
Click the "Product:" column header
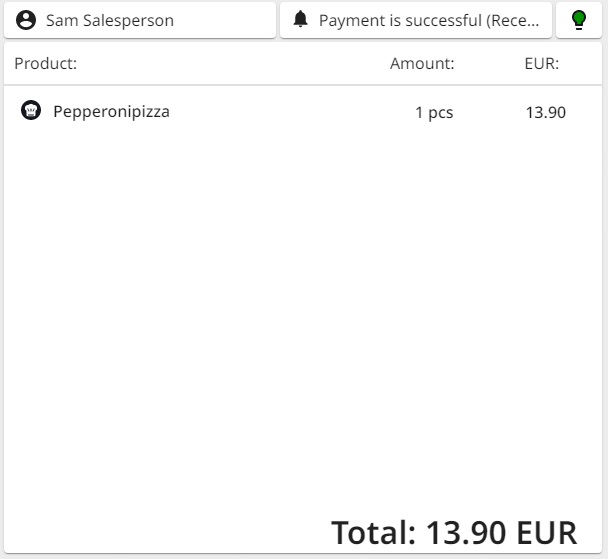pyautogui.click(x=46, y=64)
